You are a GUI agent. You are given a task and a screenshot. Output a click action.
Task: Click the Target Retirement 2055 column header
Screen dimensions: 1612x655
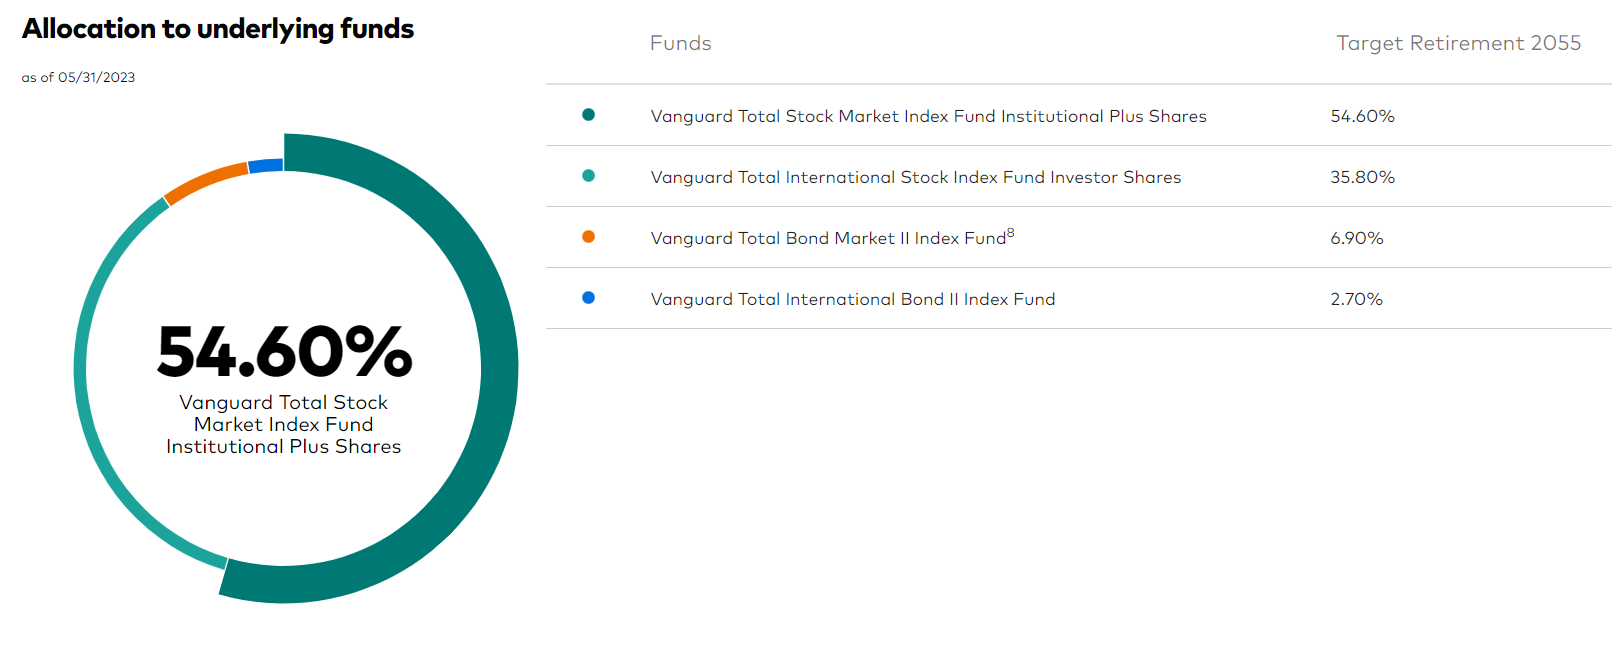pyautogui.click(x=1459, y=43)
